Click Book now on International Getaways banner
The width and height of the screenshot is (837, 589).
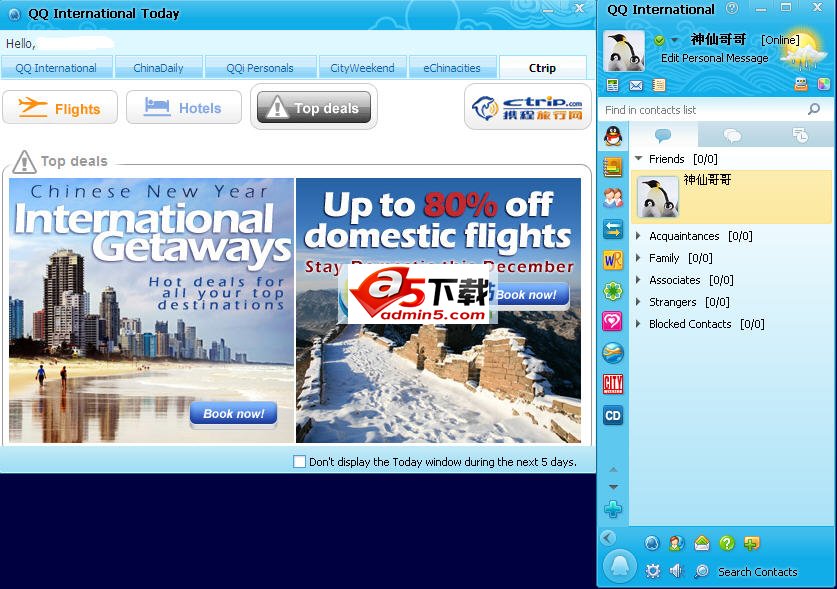(233, 413)
